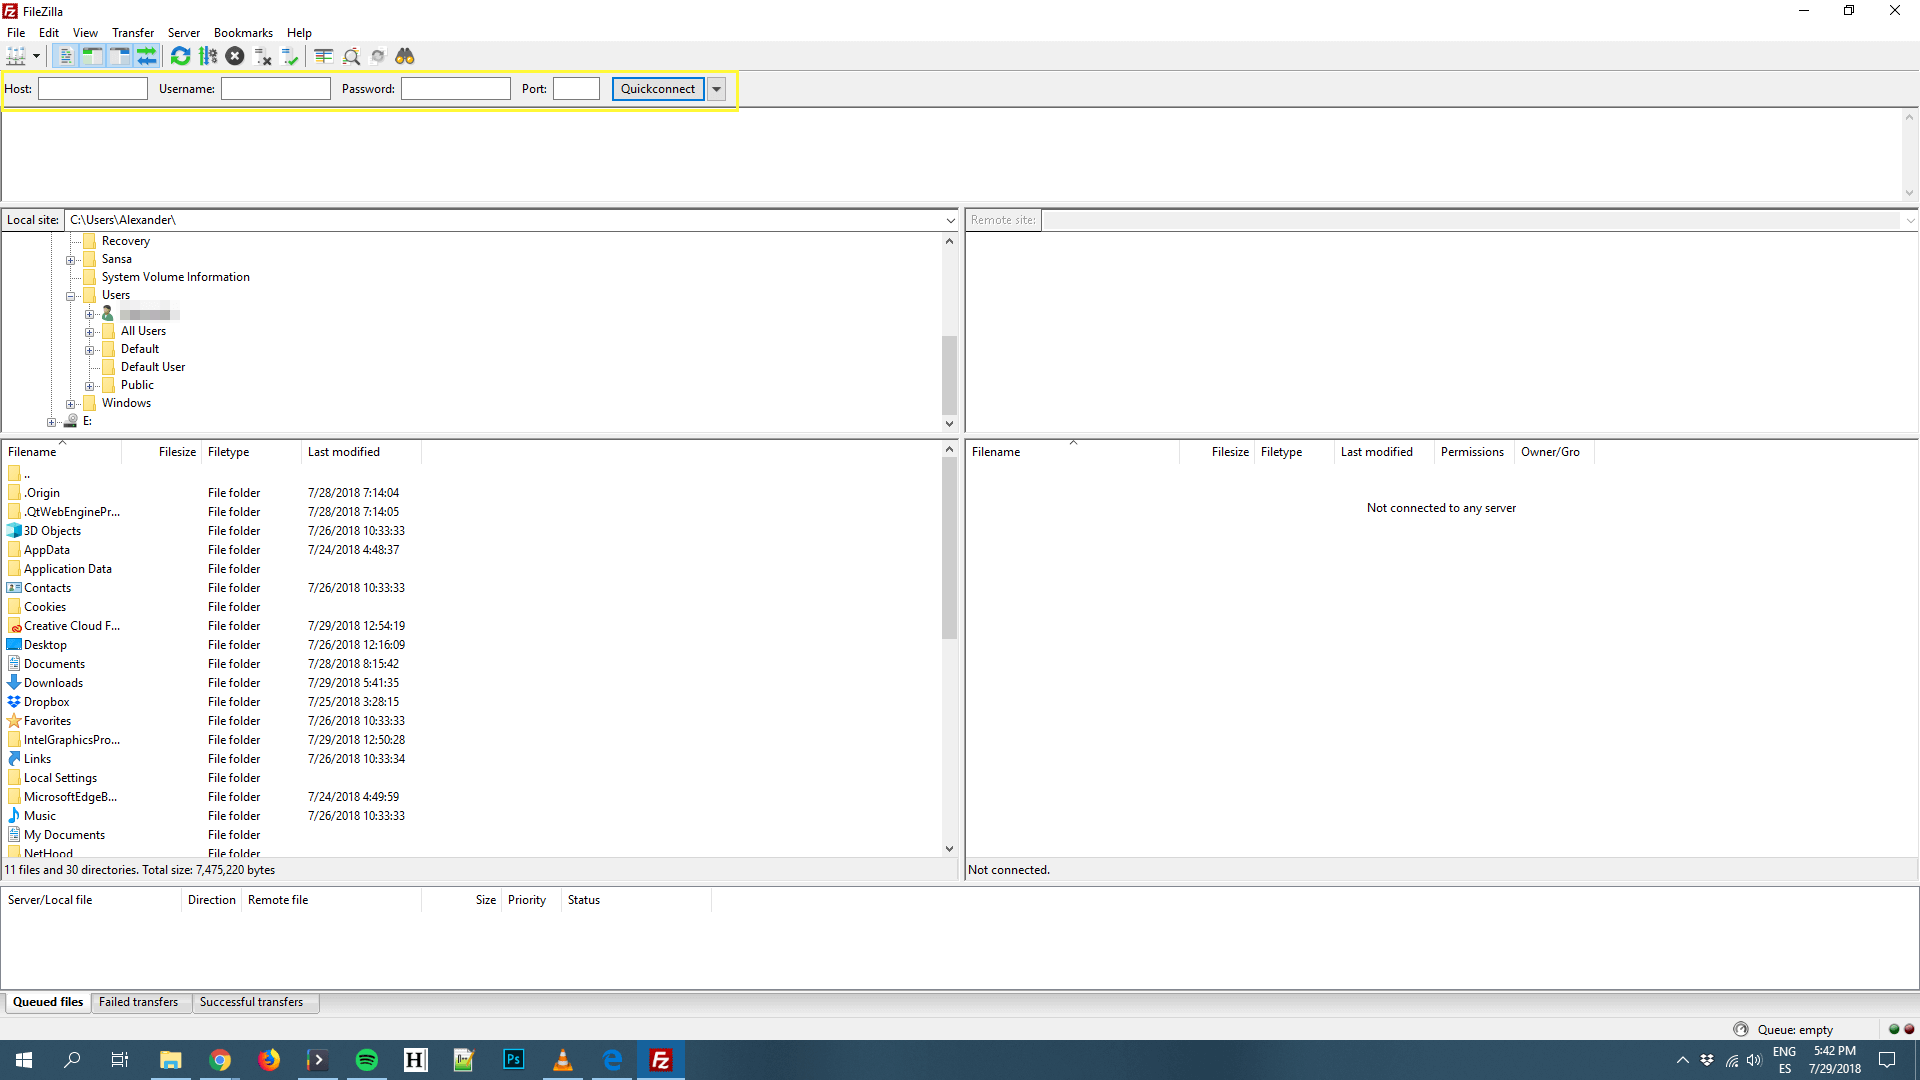Click the Password input field
The image size is (1920, 1080).
pyautogui.click(x=454, y=88)
